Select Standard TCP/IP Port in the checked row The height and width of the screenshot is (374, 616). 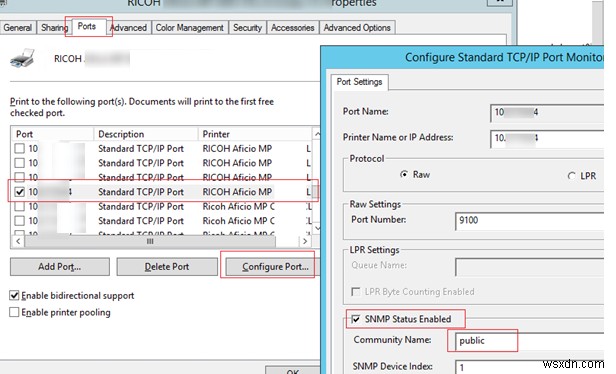coord(141,192)
